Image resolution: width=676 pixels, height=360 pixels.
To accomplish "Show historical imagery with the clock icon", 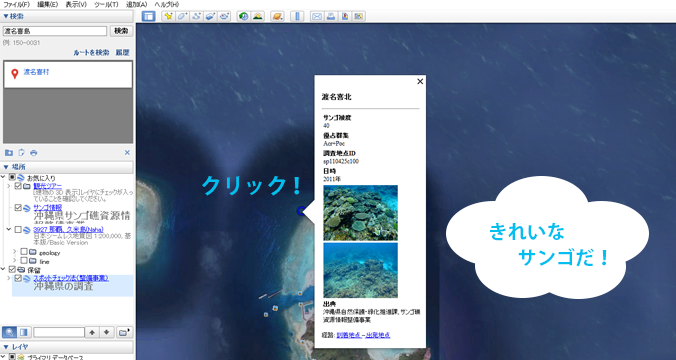I will [x=244, y=16].
